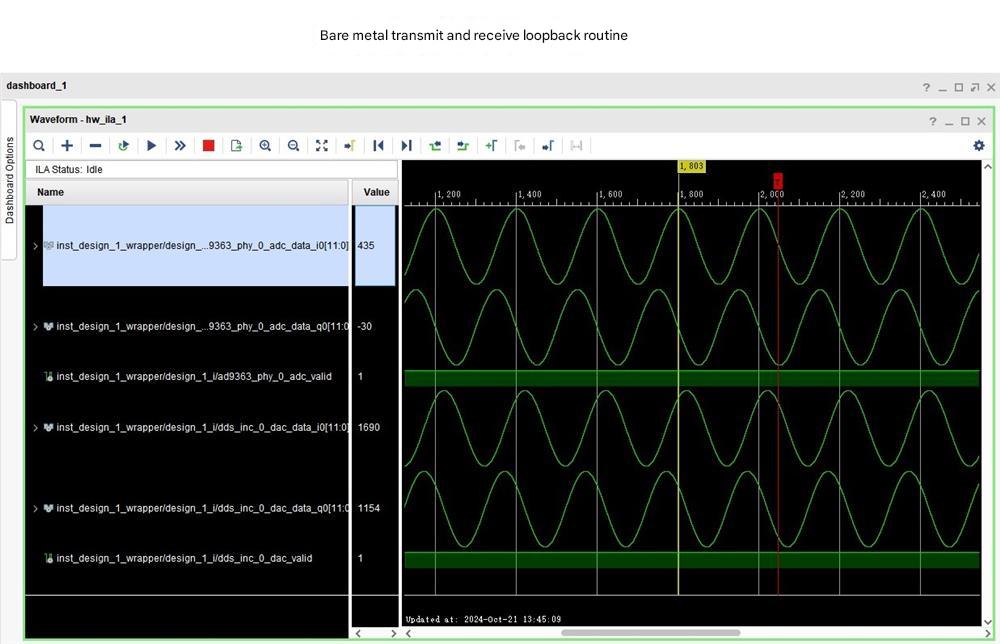
Task: Select the dds_inc_0_dac_valid signal row
Action: coord(183,559)
